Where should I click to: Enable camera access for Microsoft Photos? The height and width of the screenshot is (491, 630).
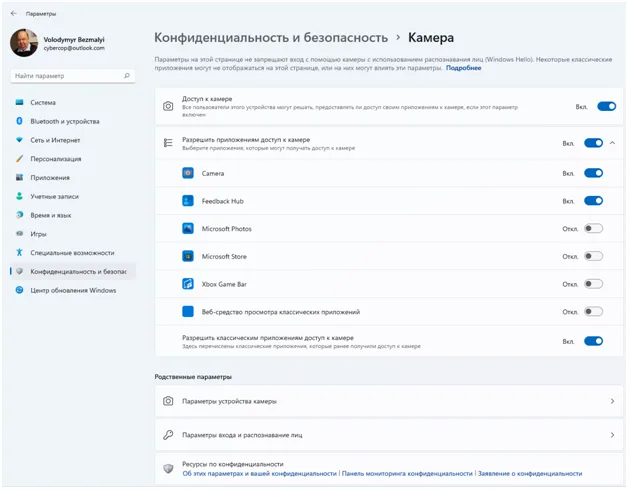(x=593, y=229)
